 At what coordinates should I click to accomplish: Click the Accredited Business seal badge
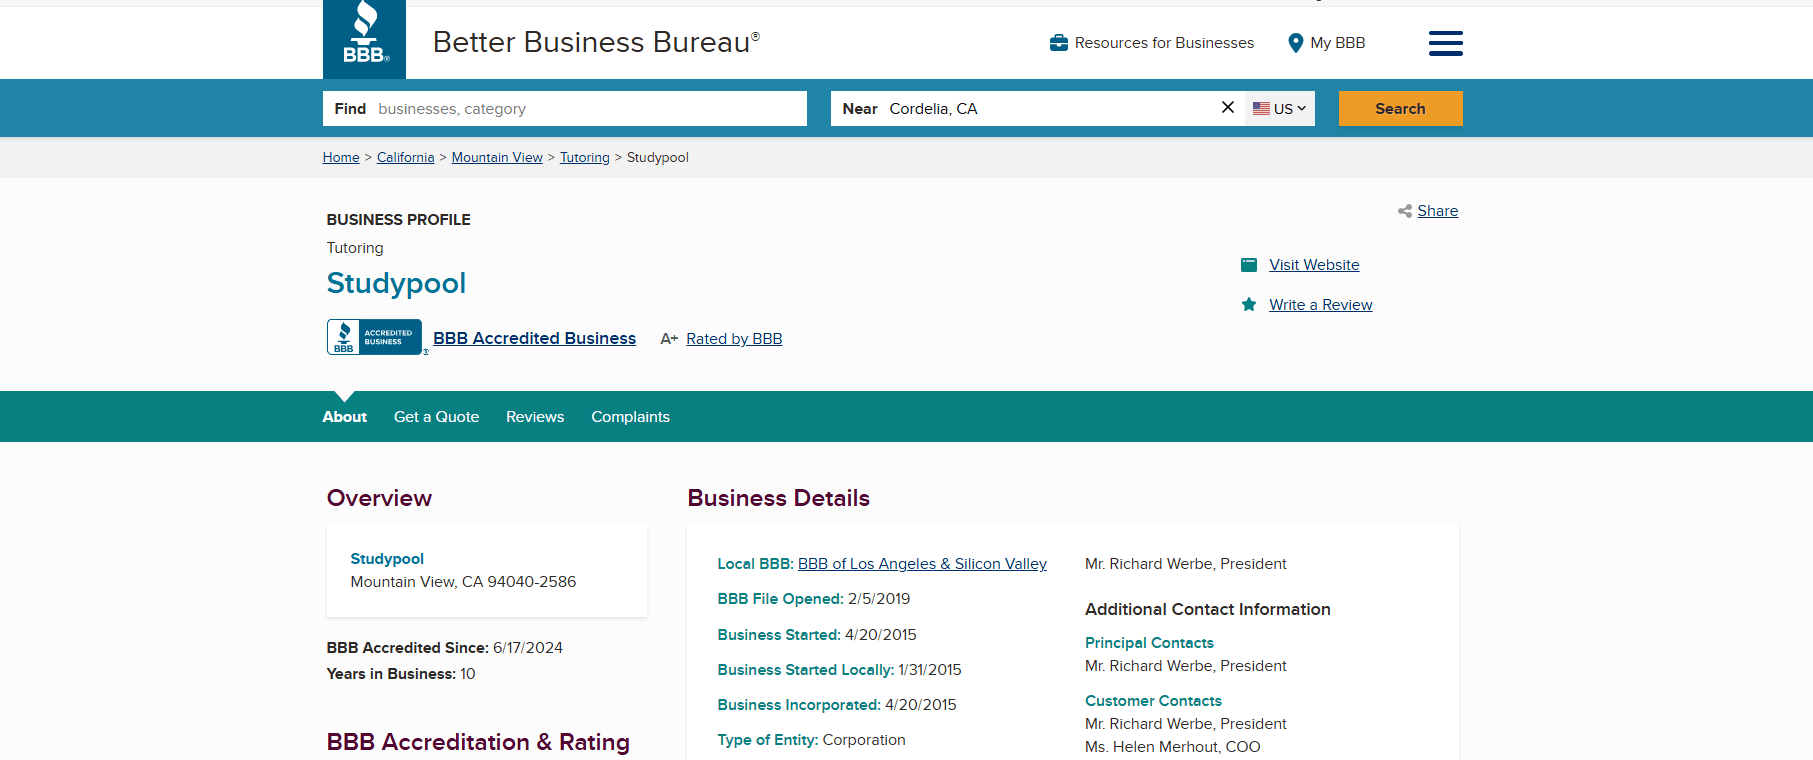click(x=375, y=338)
